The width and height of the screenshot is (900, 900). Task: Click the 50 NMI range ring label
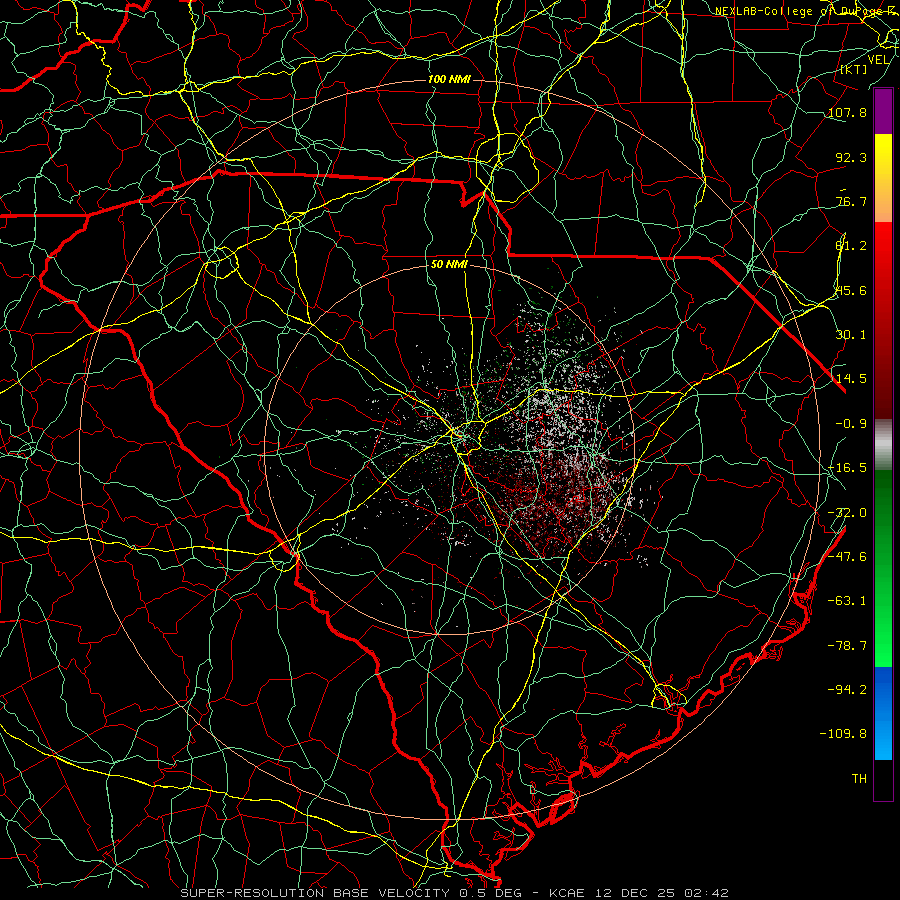point(449,265)
